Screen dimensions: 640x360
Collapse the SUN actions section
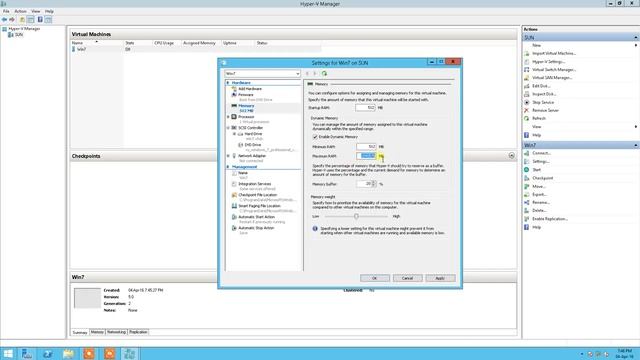click(636, 38)
